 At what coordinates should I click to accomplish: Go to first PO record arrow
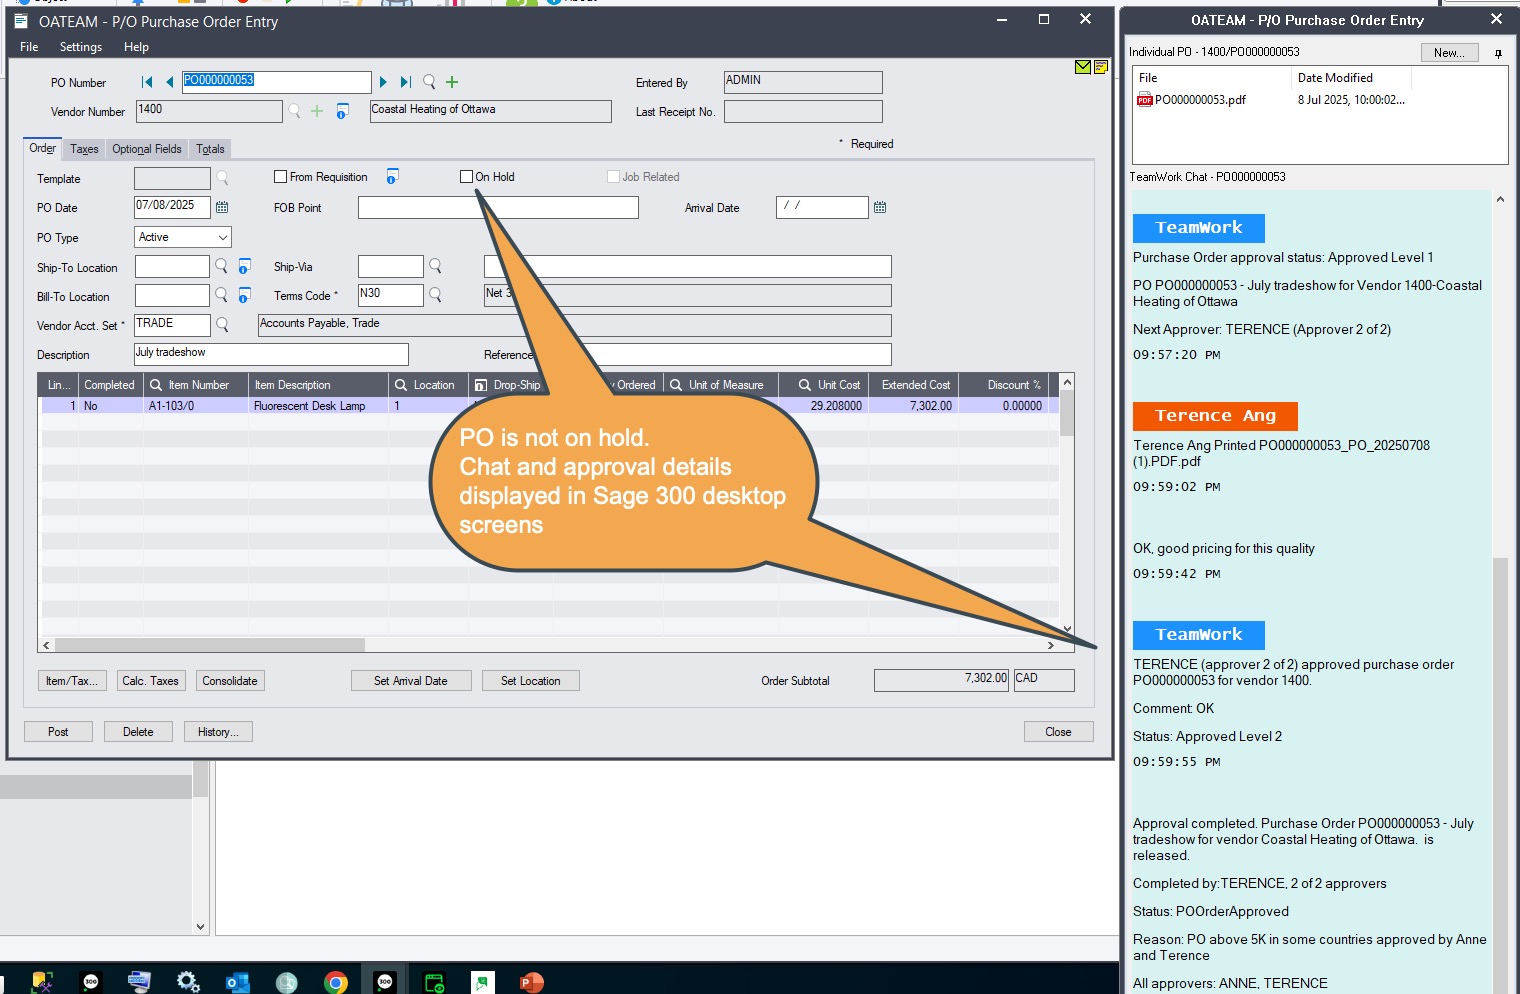coord(147,82)
